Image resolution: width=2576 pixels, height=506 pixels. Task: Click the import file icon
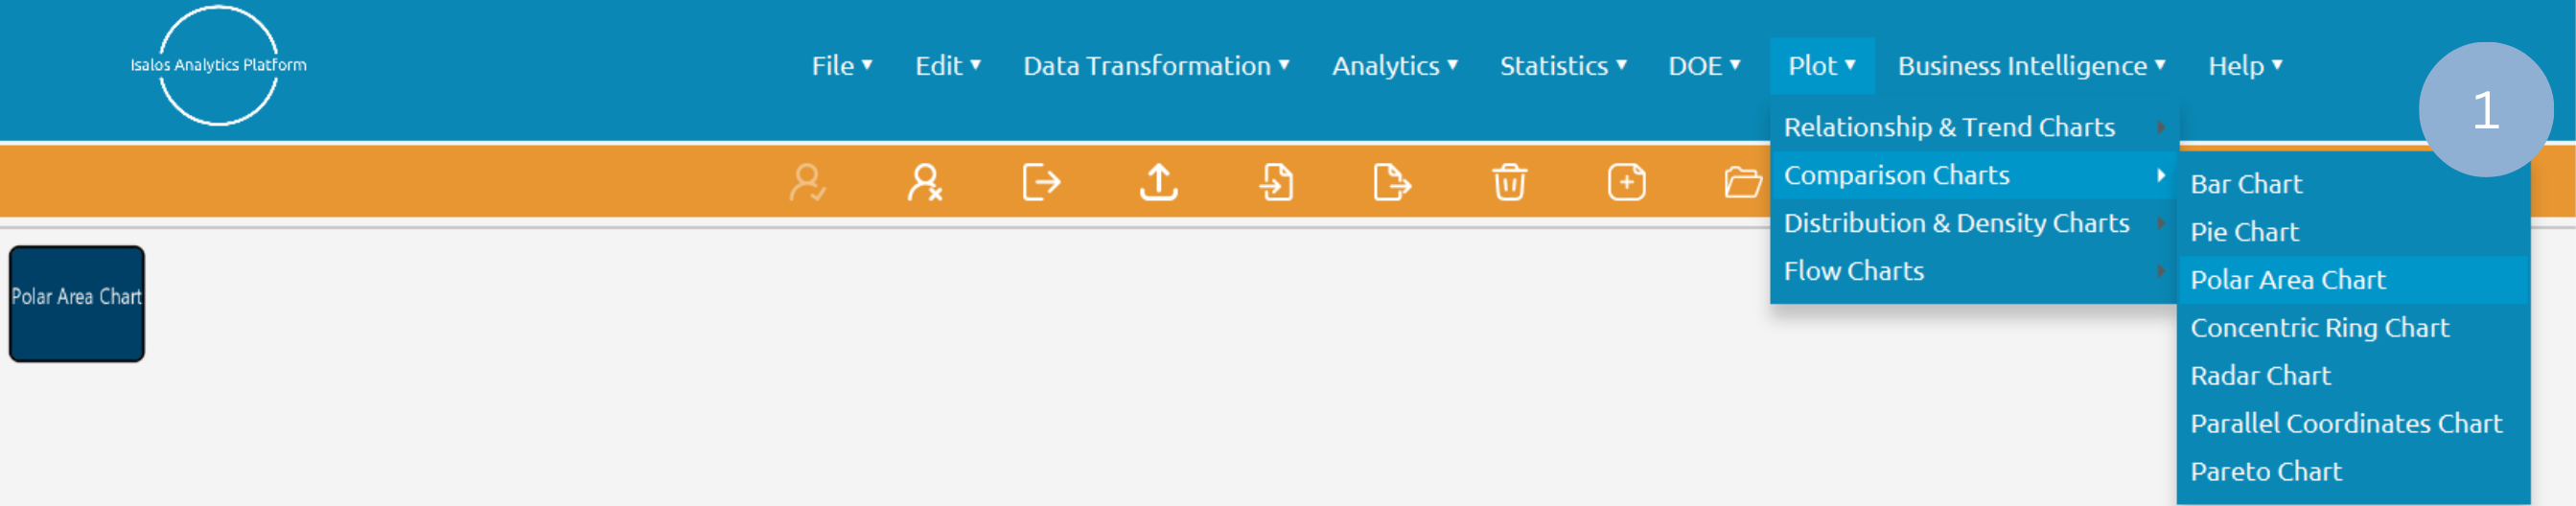point(1276,183)
